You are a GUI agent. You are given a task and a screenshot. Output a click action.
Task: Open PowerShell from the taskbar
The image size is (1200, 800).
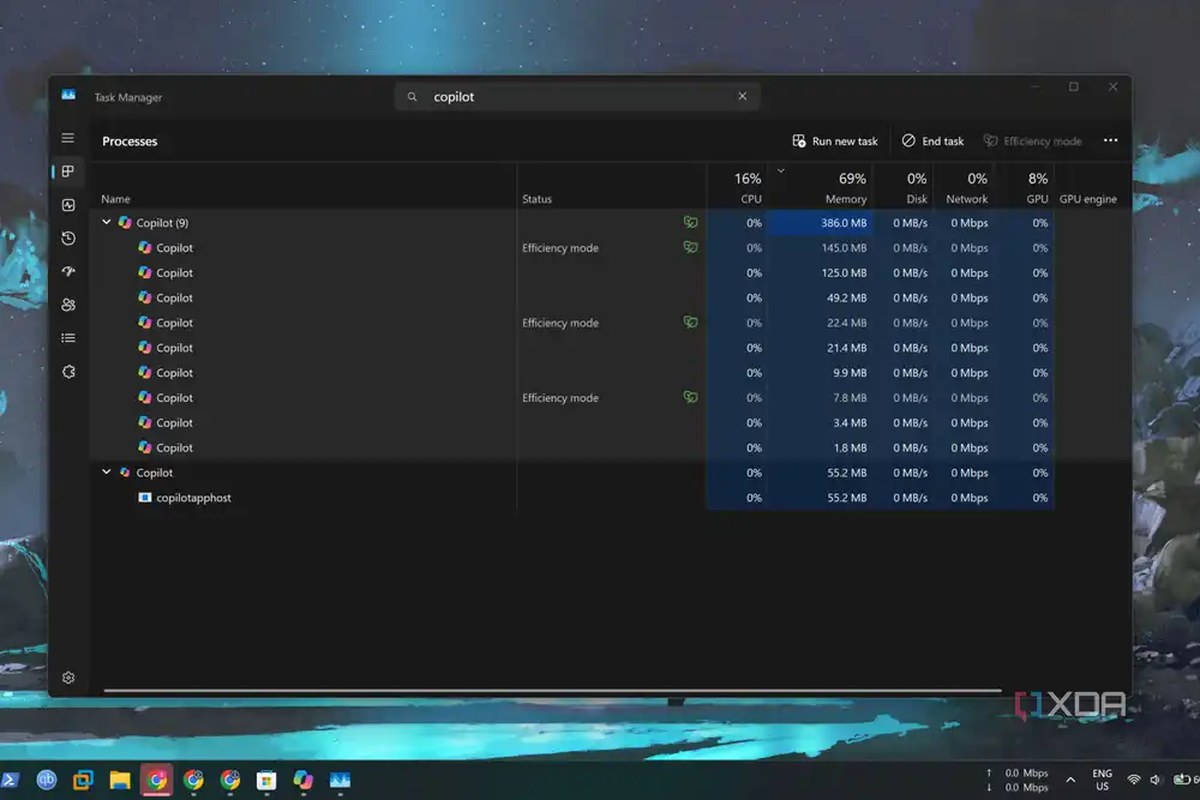click(7, 779)
